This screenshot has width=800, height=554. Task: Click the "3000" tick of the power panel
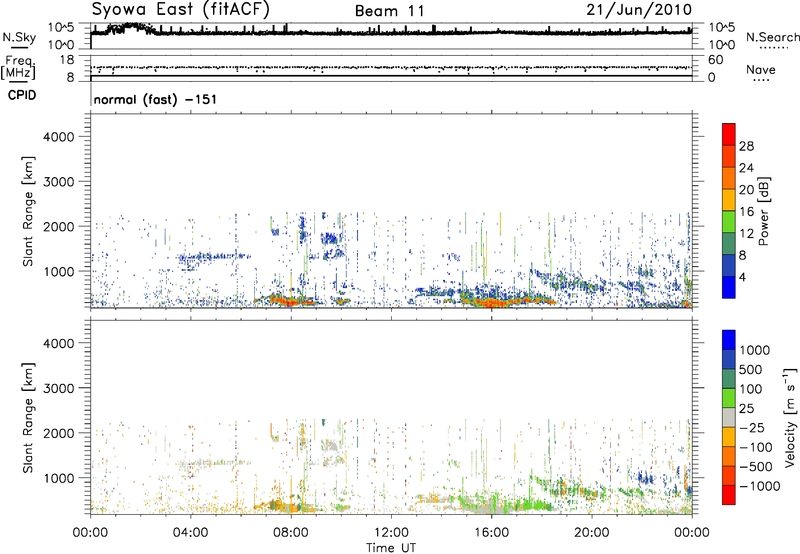coord(58,182)
